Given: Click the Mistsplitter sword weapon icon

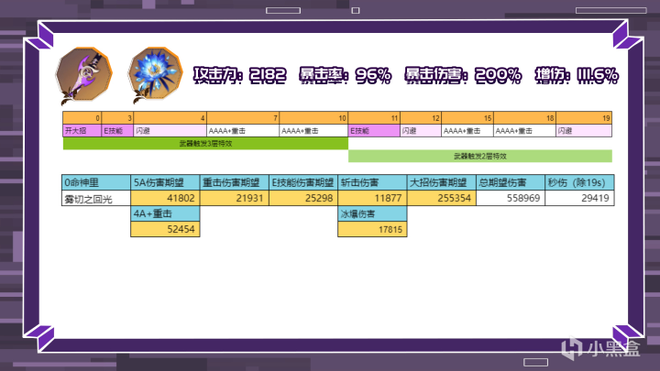Looking at the screenshot, I should 84,75.
